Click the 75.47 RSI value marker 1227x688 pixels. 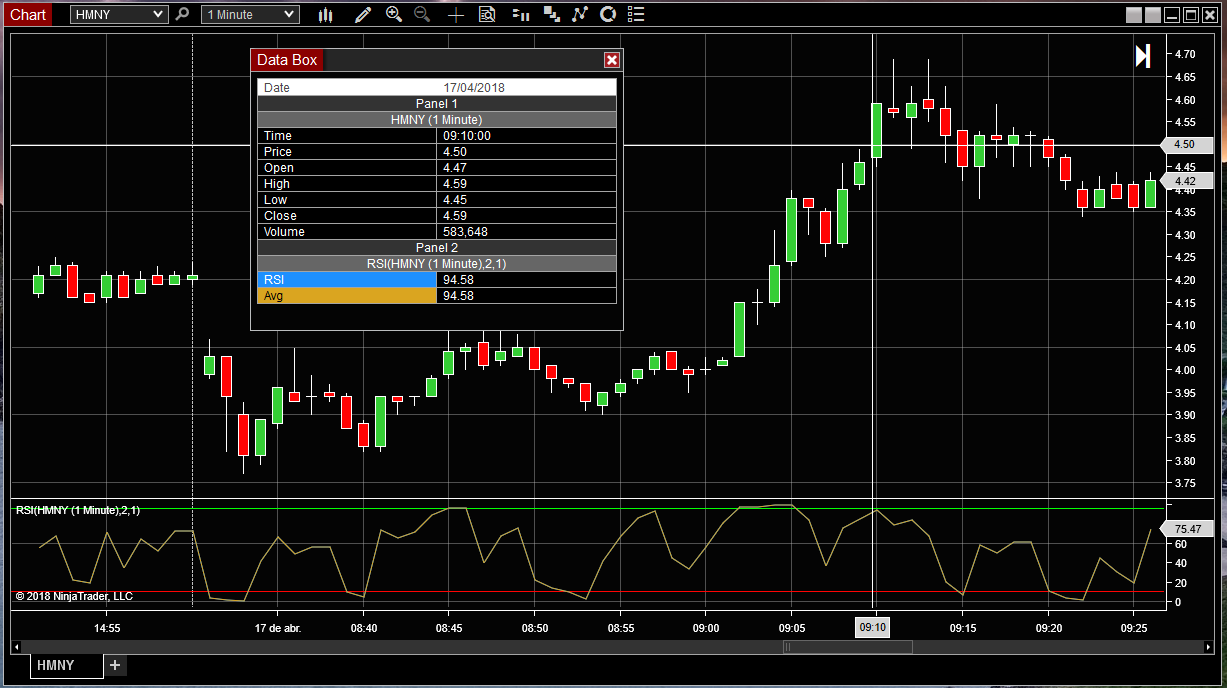(1187, 529)
